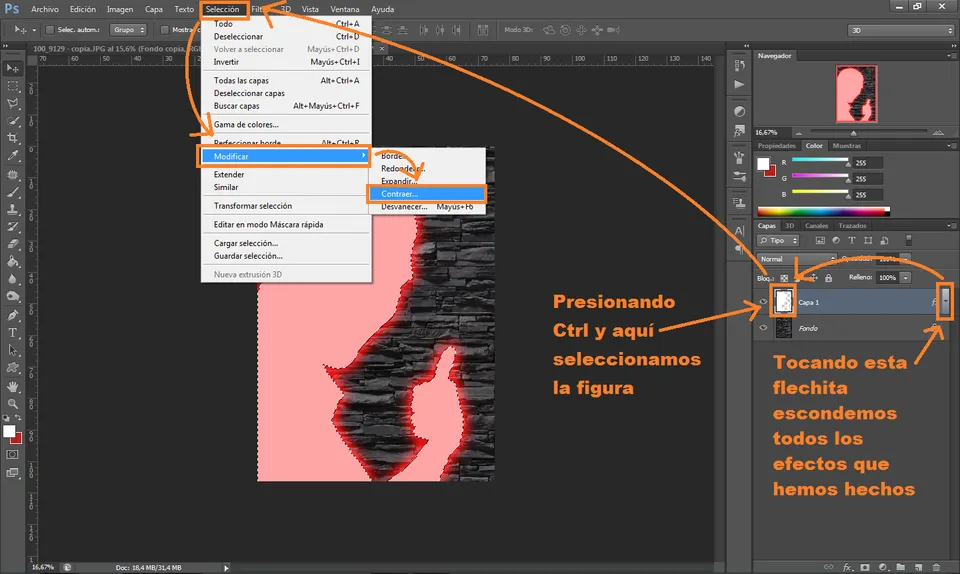Open the Normal blend mode dropdown
The width and height of the screenshot is (960, 574).
(796, 259)
